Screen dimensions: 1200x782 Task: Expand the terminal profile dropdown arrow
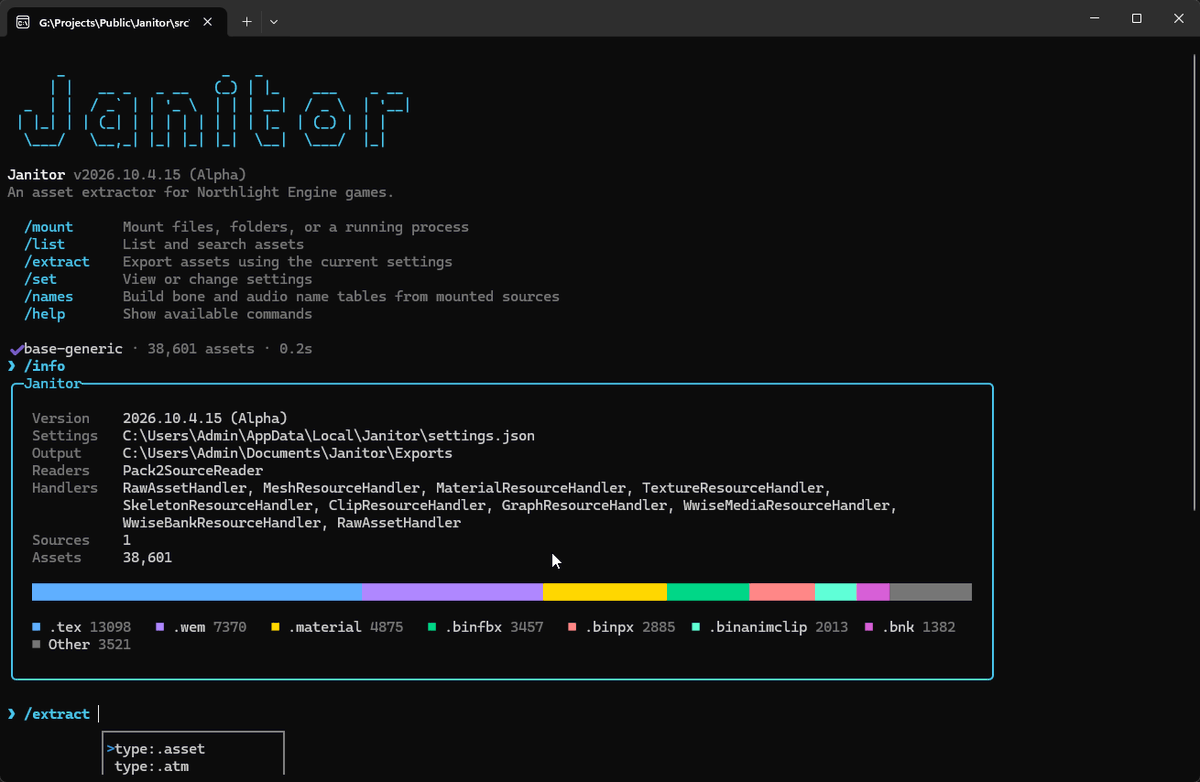point(274,20)
